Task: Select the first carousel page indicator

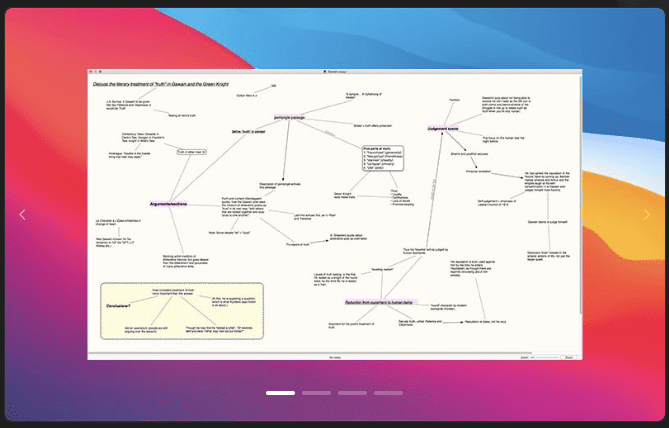Action: 280,393
